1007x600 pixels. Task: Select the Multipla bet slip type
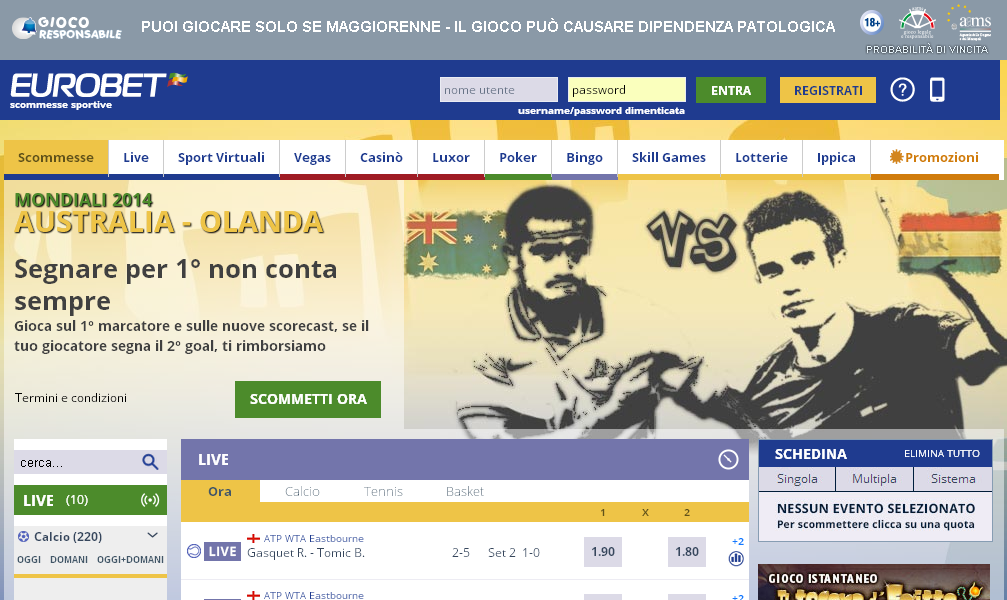click(x=874, y=479)
